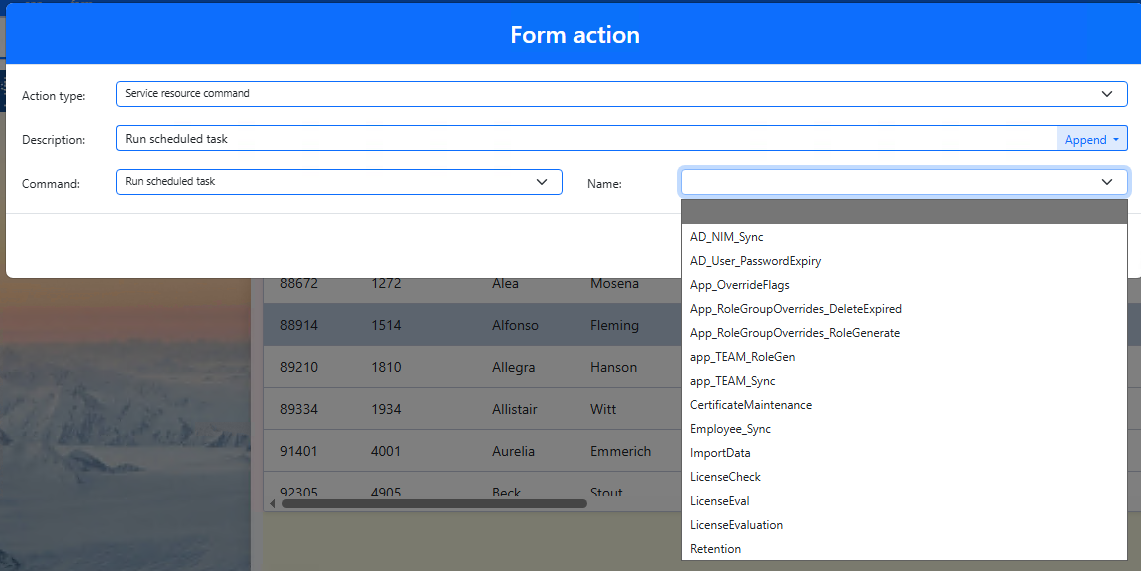Screen dimensions: 1141x571
Task: Click the Description input field
Action: [587, 138]
